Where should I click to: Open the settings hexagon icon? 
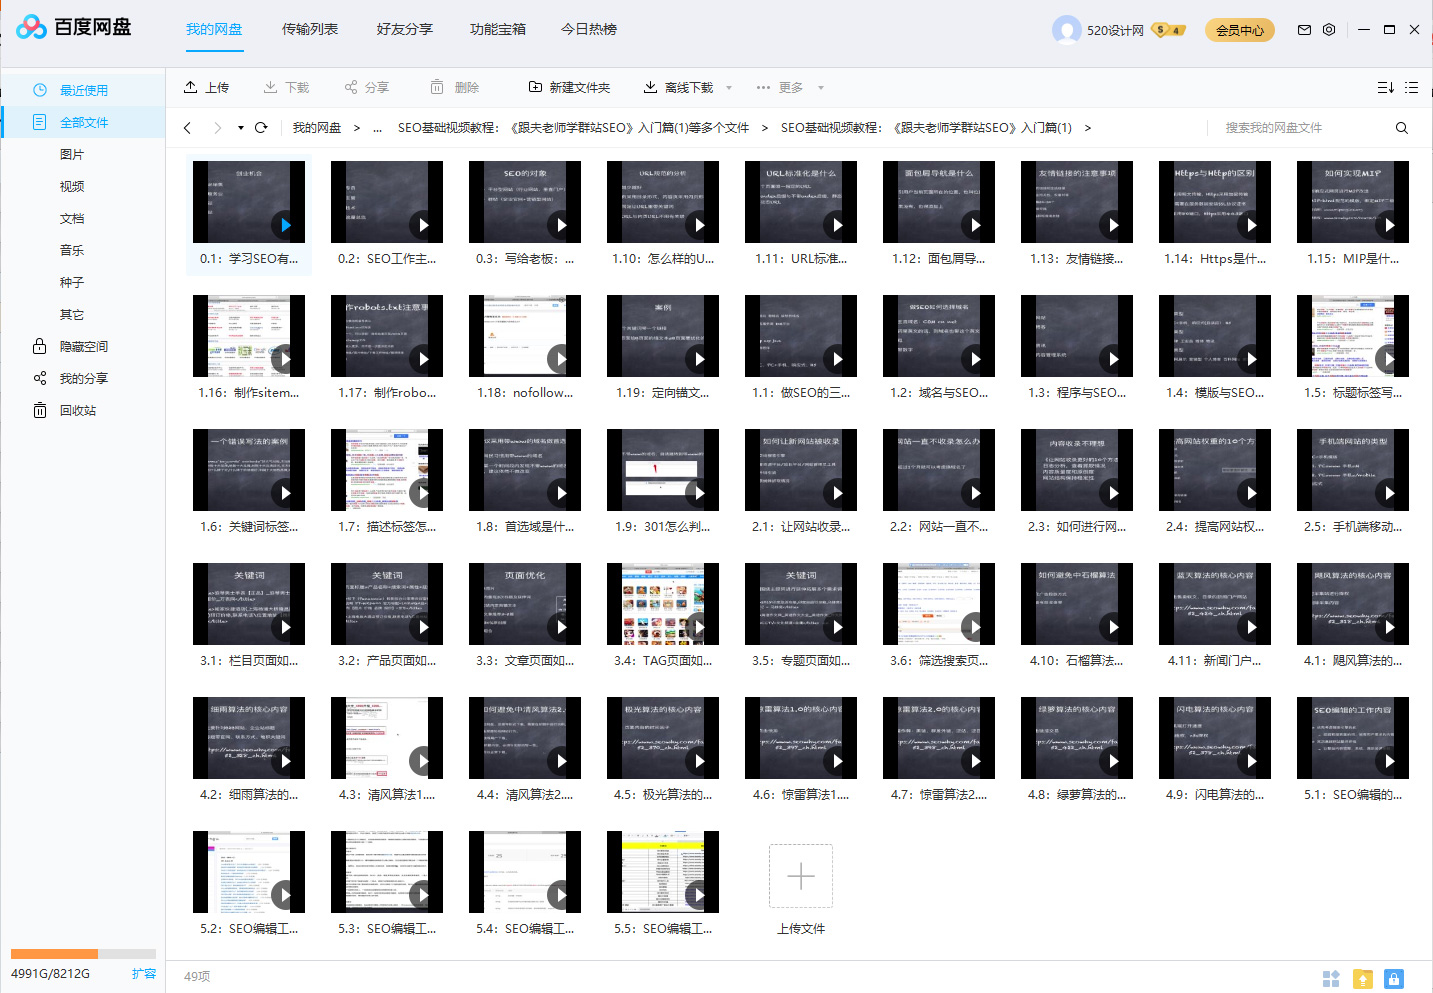click(x=1329, y=30)
